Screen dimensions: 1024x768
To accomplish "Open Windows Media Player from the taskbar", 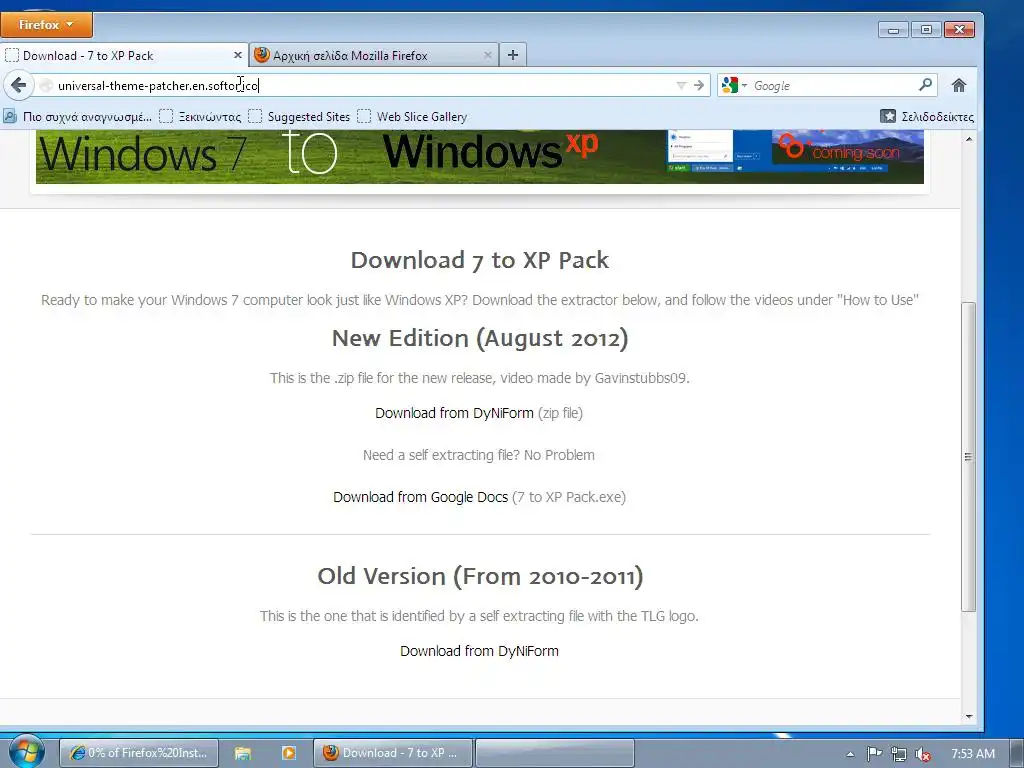I will pos(288,753).
